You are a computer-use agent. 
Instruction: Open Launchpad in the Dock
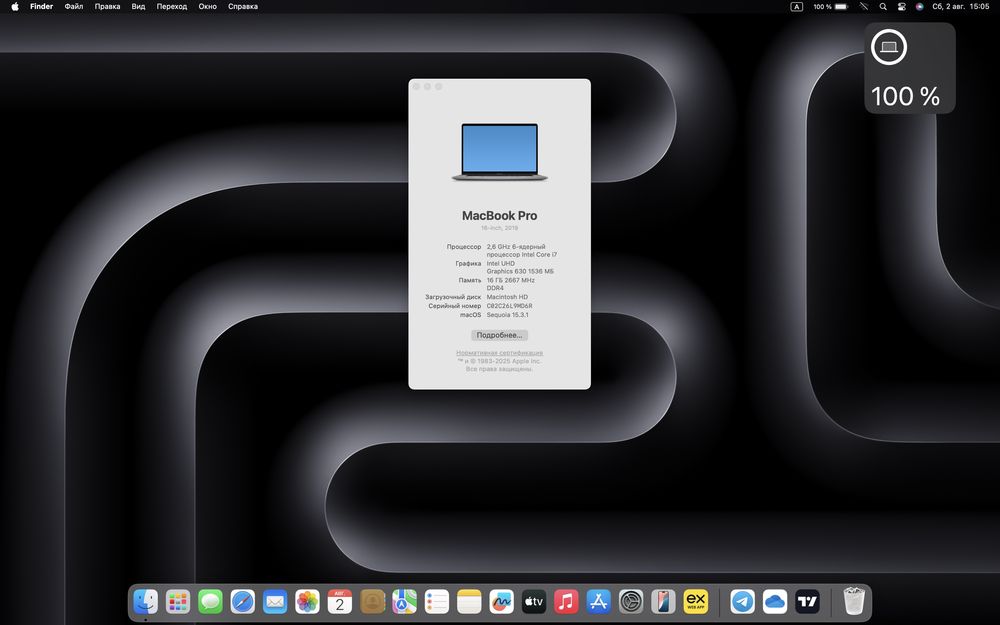(178, 601)
